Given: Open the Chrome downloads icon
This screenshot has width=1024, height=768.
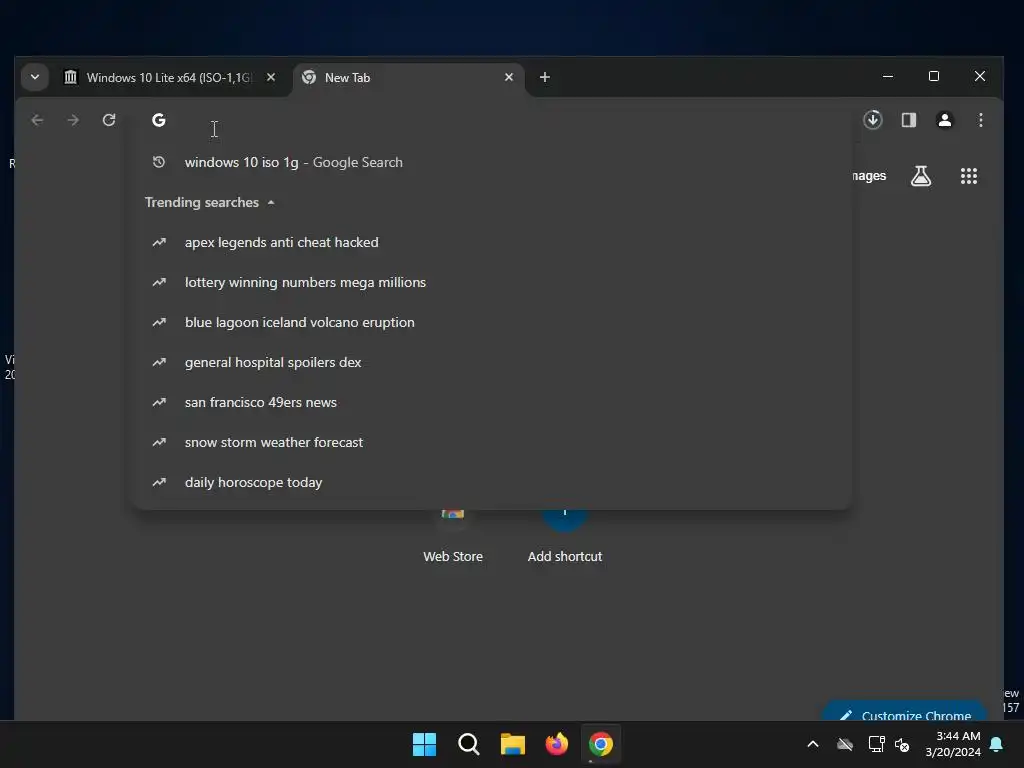Looking at the screenshot, I should [872, 120].
